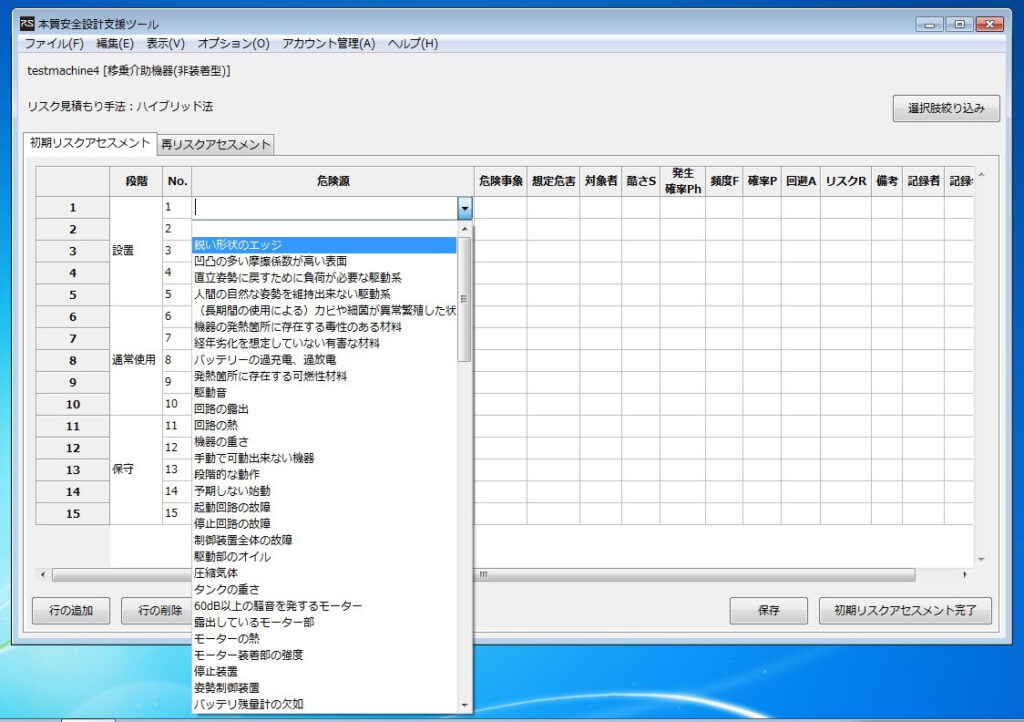The height and width of the screenshot is (722, 1024).
Task: Select 起動回路の故障 option
Action: pos(324,507)
